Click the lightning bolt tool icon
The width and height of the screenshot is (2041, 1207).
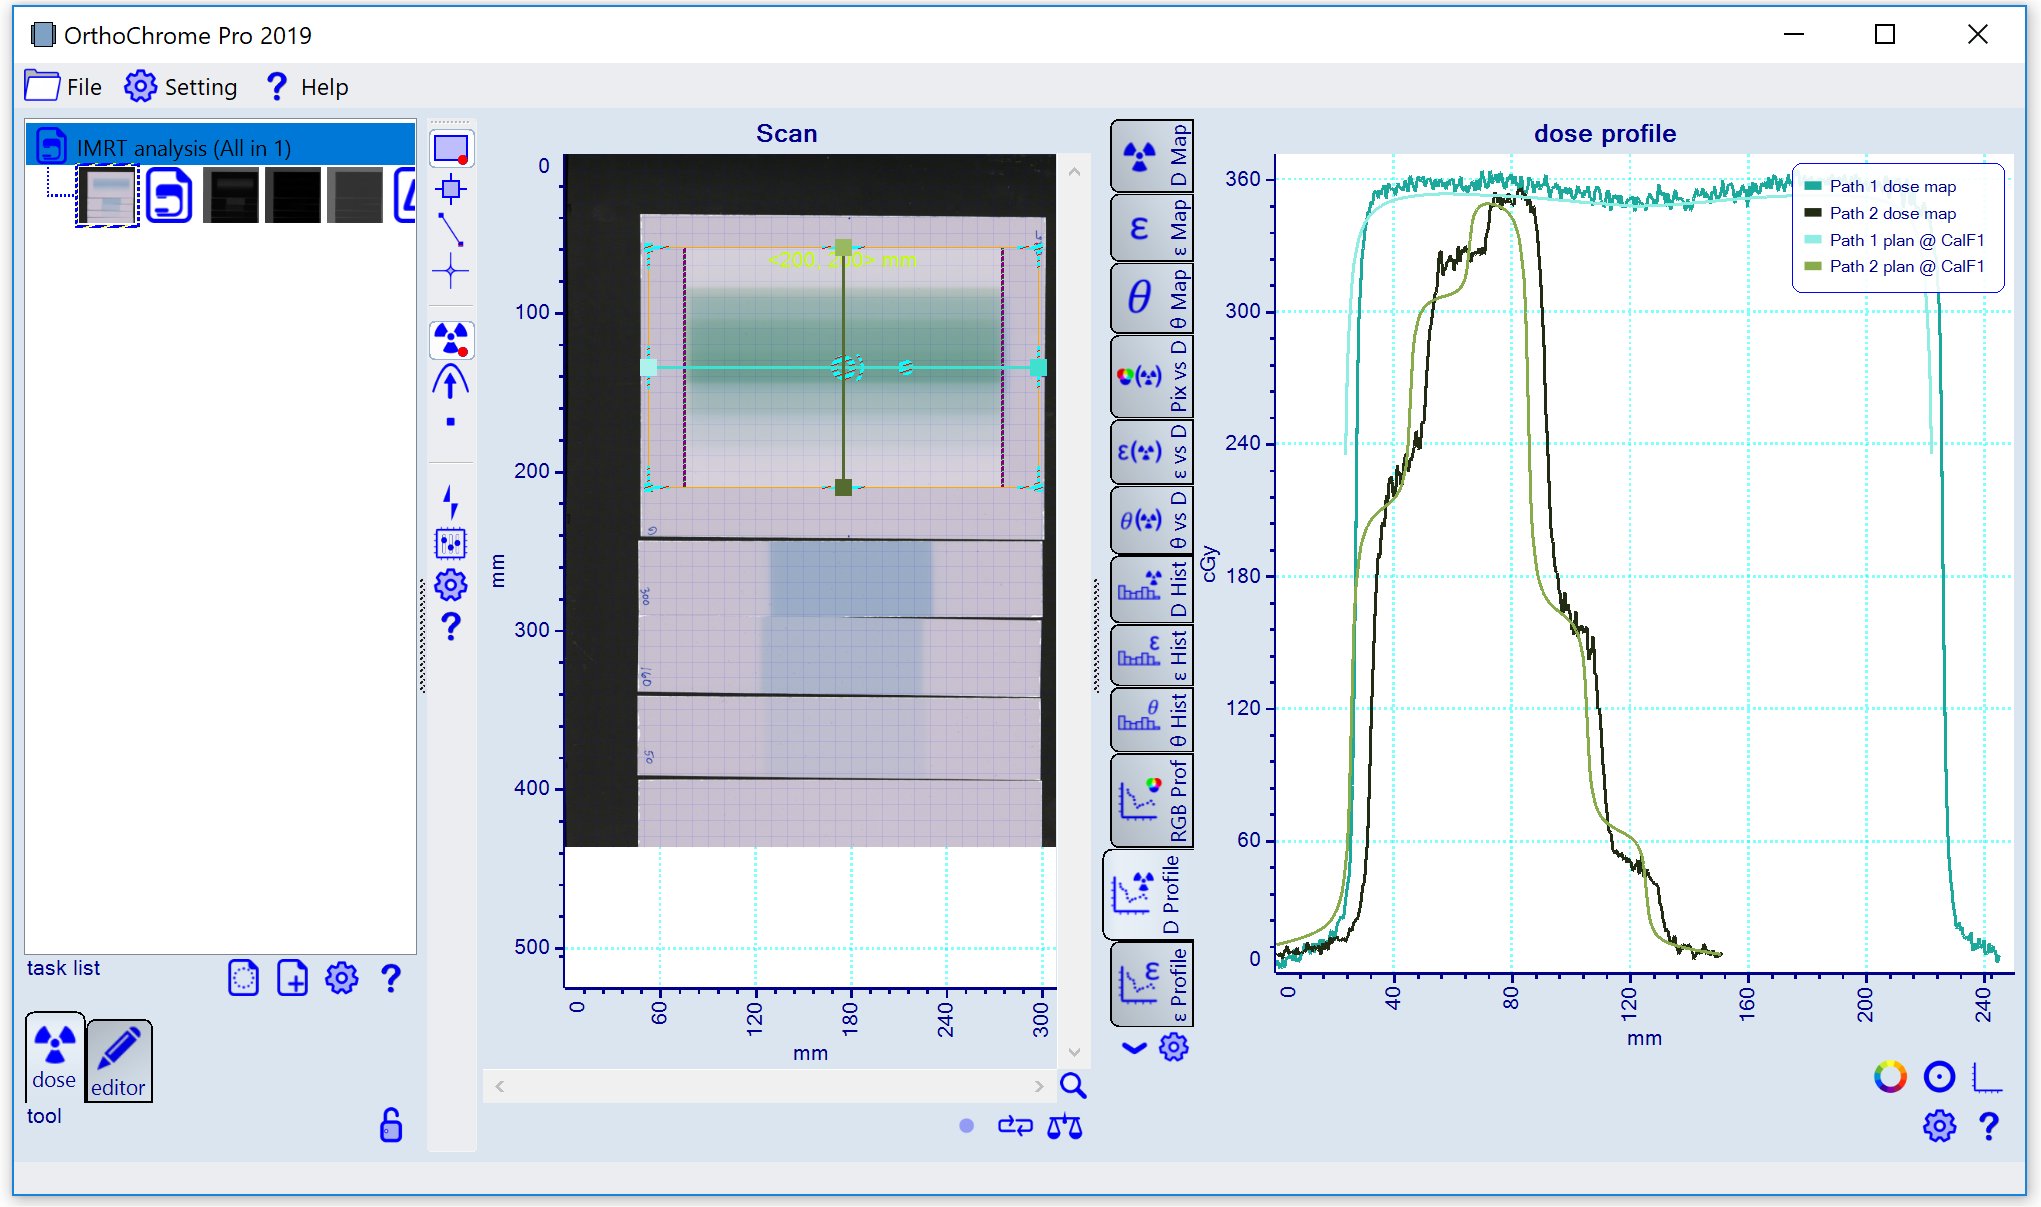click(451, 501)
